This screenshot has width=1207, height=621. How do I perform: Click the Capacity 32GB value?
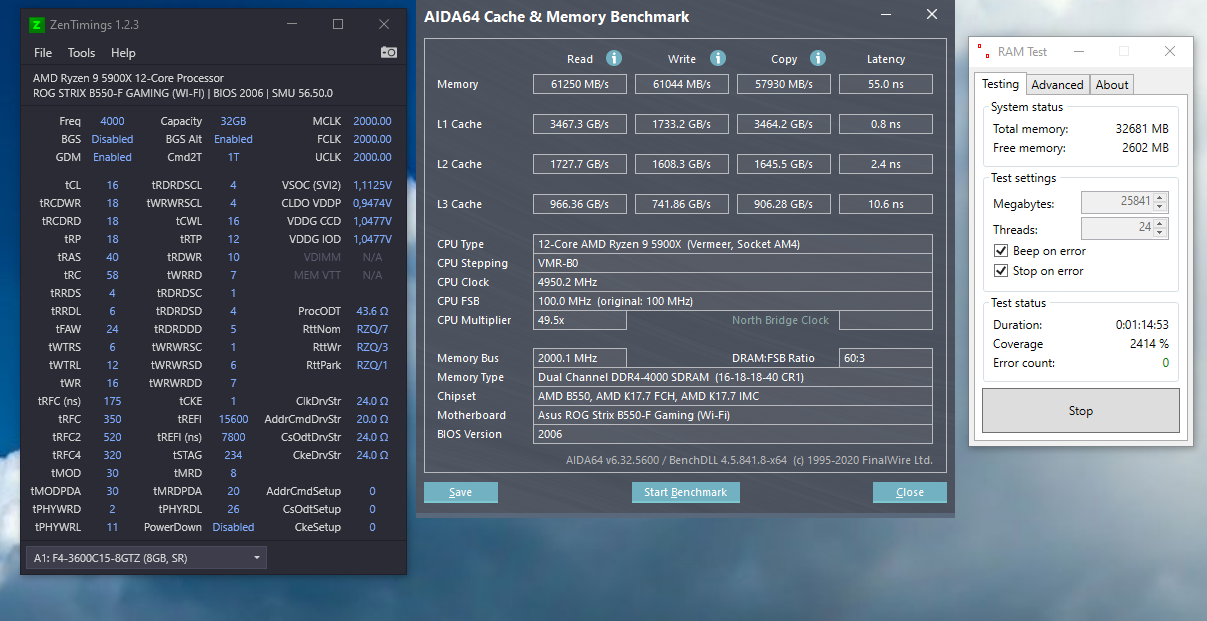point(233,121)
